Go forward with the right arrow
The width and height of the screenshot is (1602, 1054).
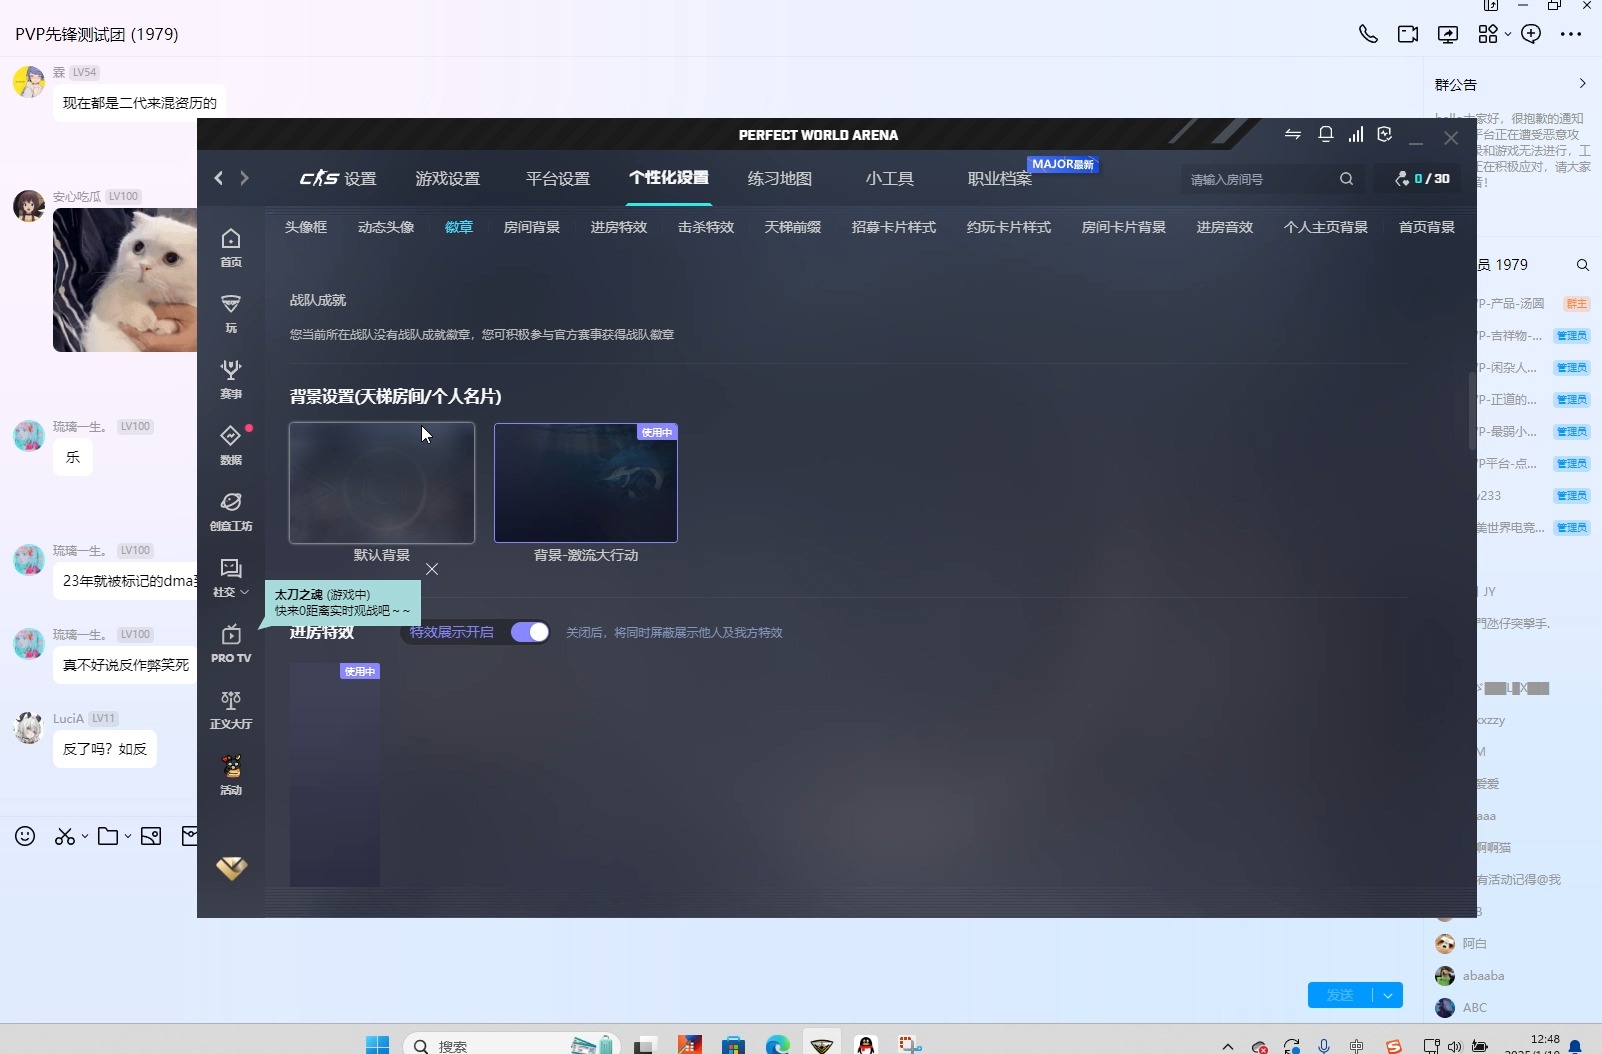244,178
